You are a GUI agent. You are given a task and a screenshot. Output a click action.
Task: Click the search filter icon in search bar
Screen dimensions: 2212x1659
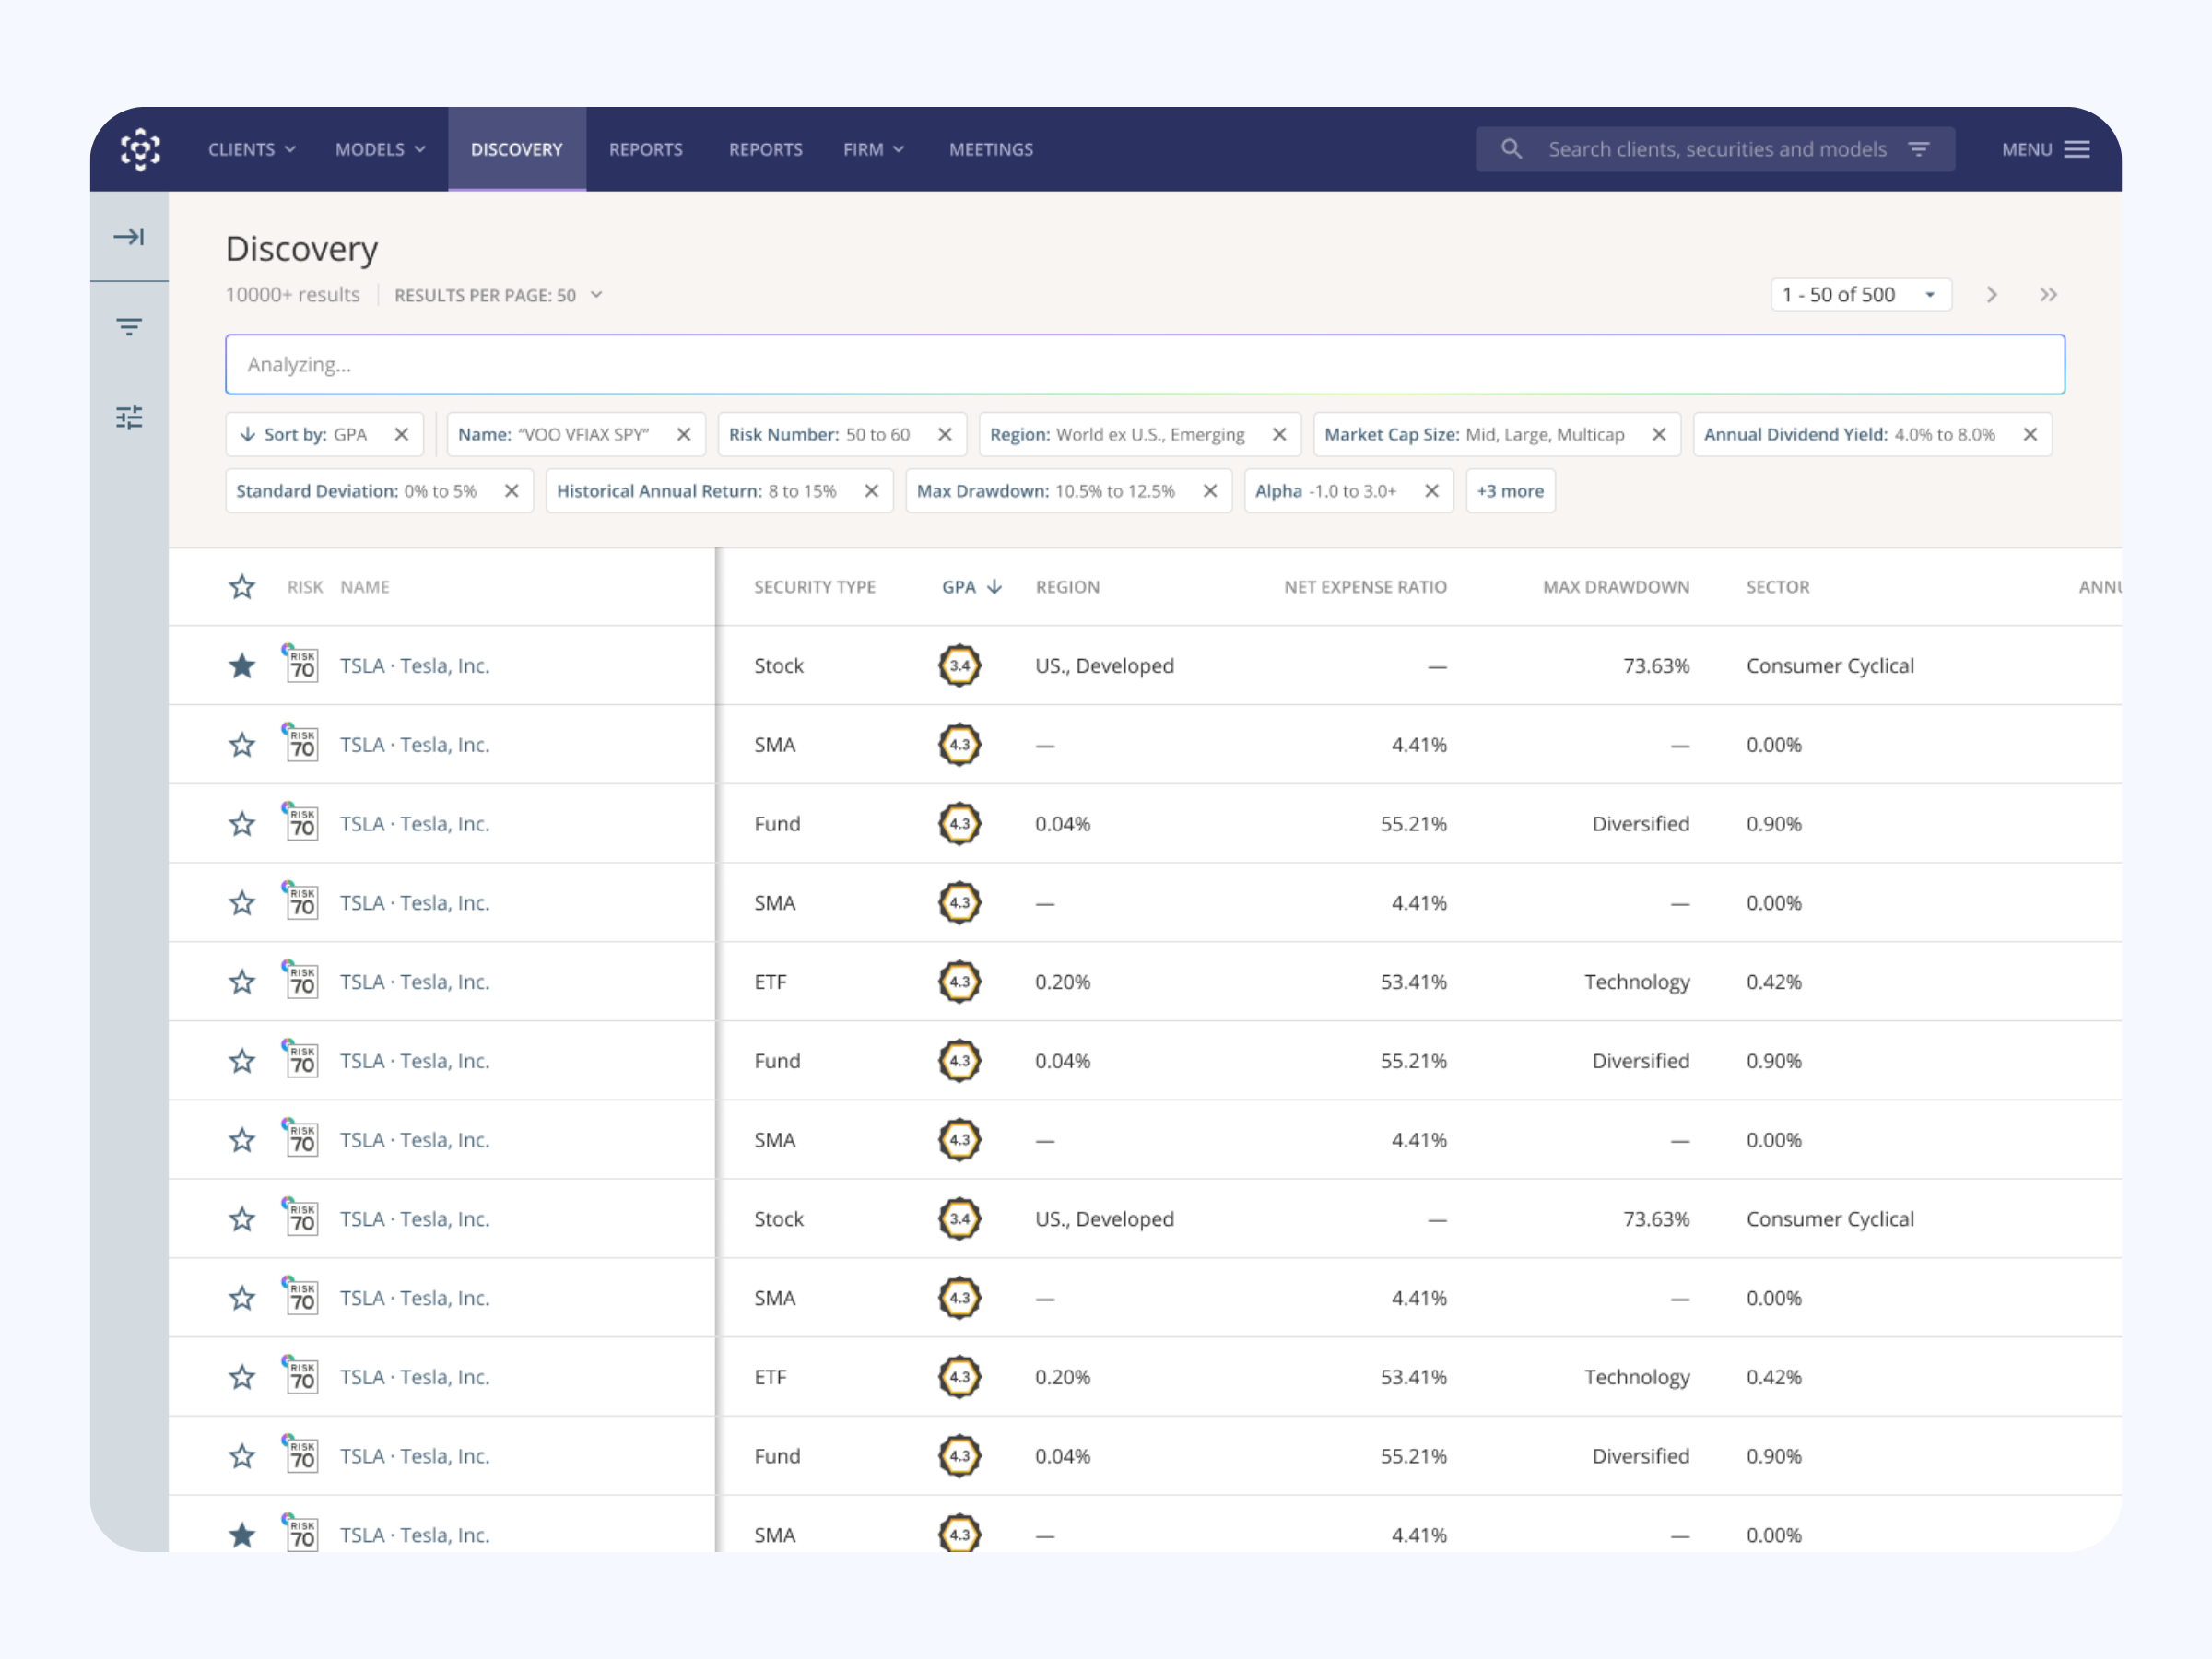tap(1918, 149)
